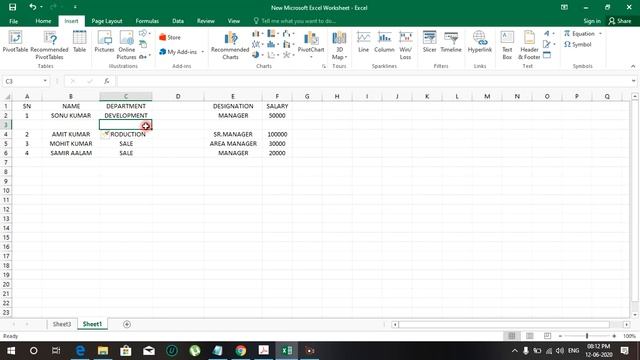
Task: Insert a Timeline filter
Action: (451, 42)
